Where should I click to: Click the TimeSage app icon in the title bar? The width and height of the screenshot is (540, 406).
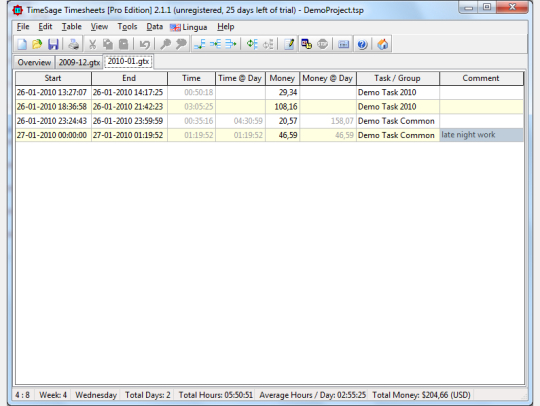click(x=18, y=10)
